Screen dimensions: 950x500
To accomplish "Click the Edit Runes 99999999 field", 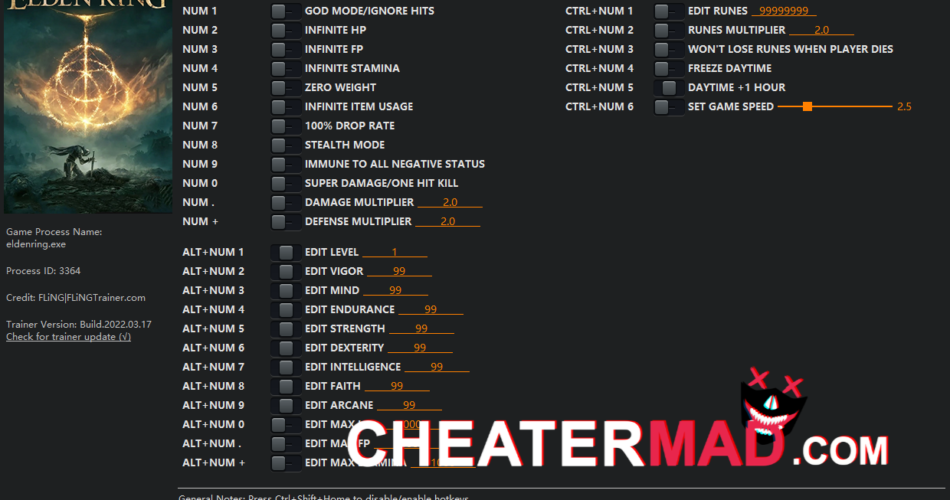I will click(x=784, y=11).
